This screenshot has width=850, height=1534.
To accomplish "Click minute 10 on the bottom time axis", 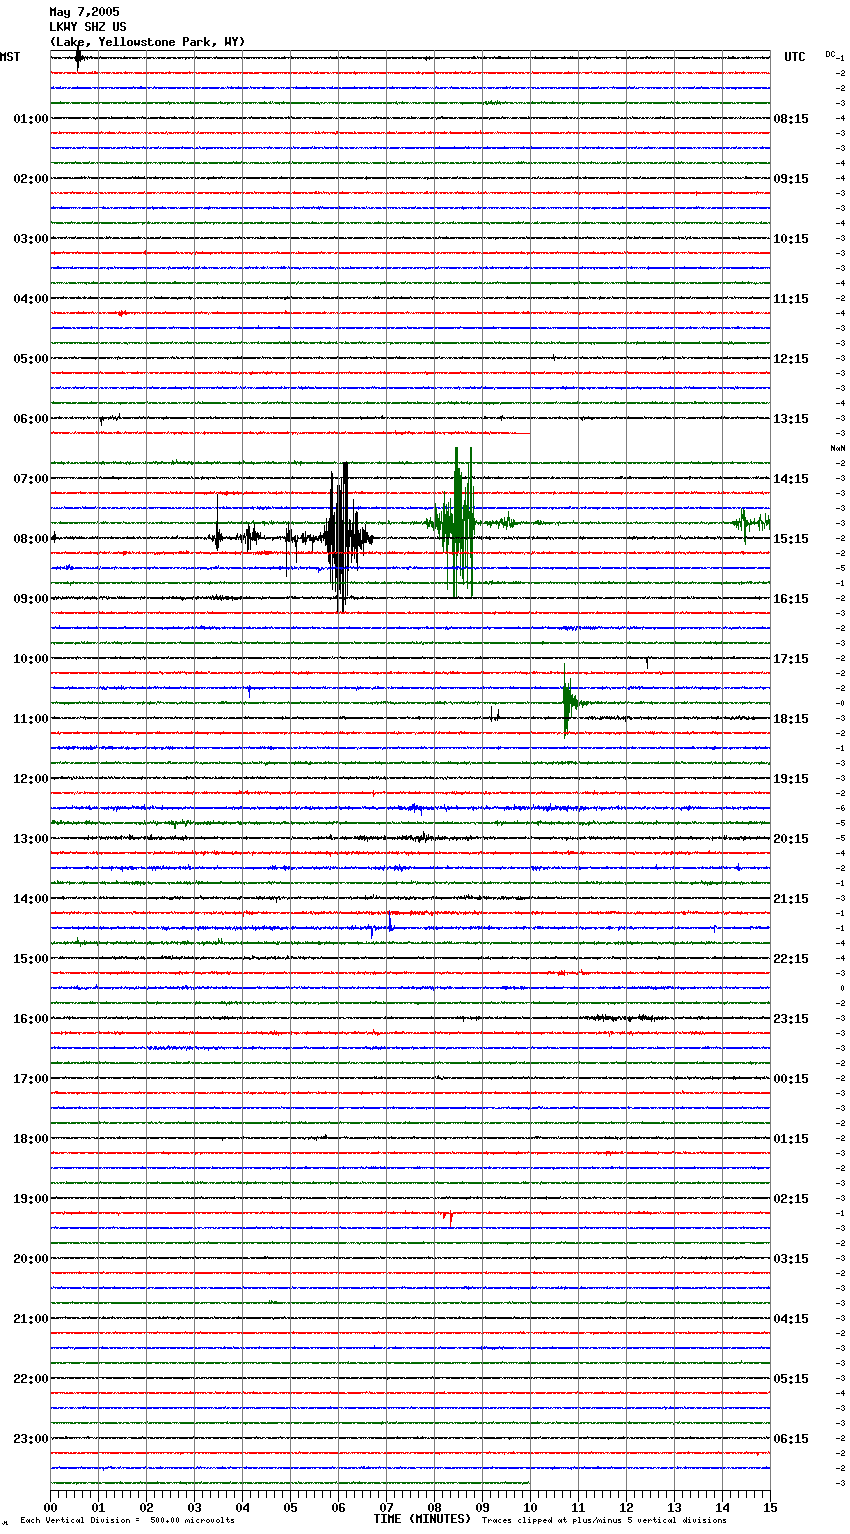I will coord(530,1507).
